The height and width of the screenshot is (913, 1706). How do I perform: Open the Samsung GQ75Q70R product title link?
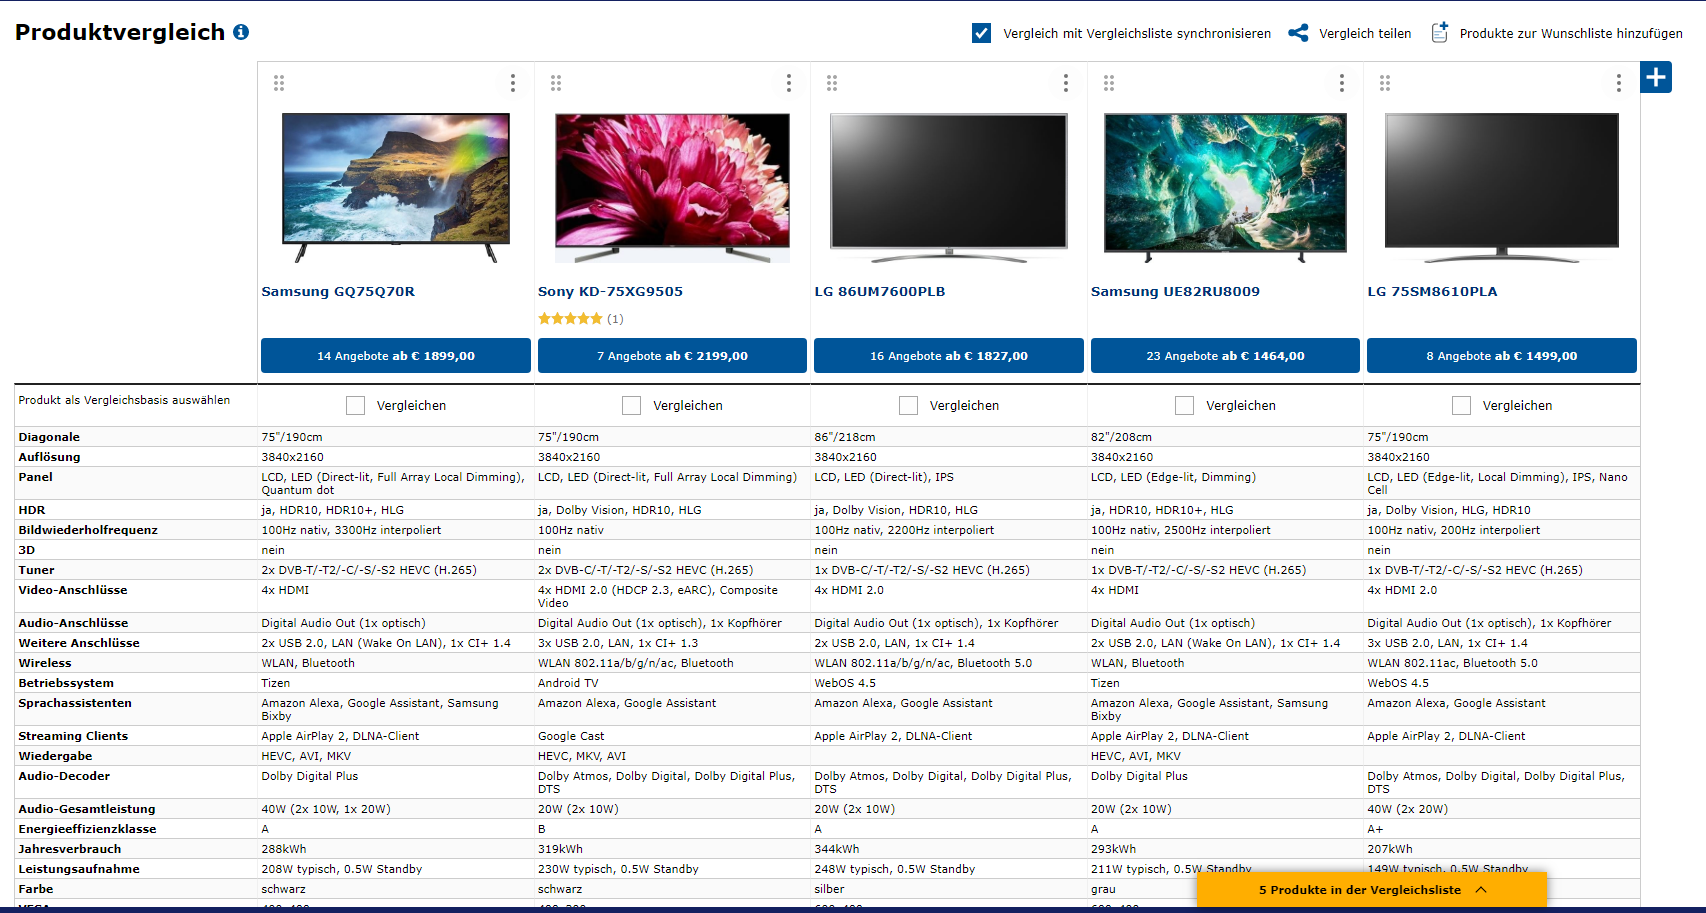tap(338, 292)
